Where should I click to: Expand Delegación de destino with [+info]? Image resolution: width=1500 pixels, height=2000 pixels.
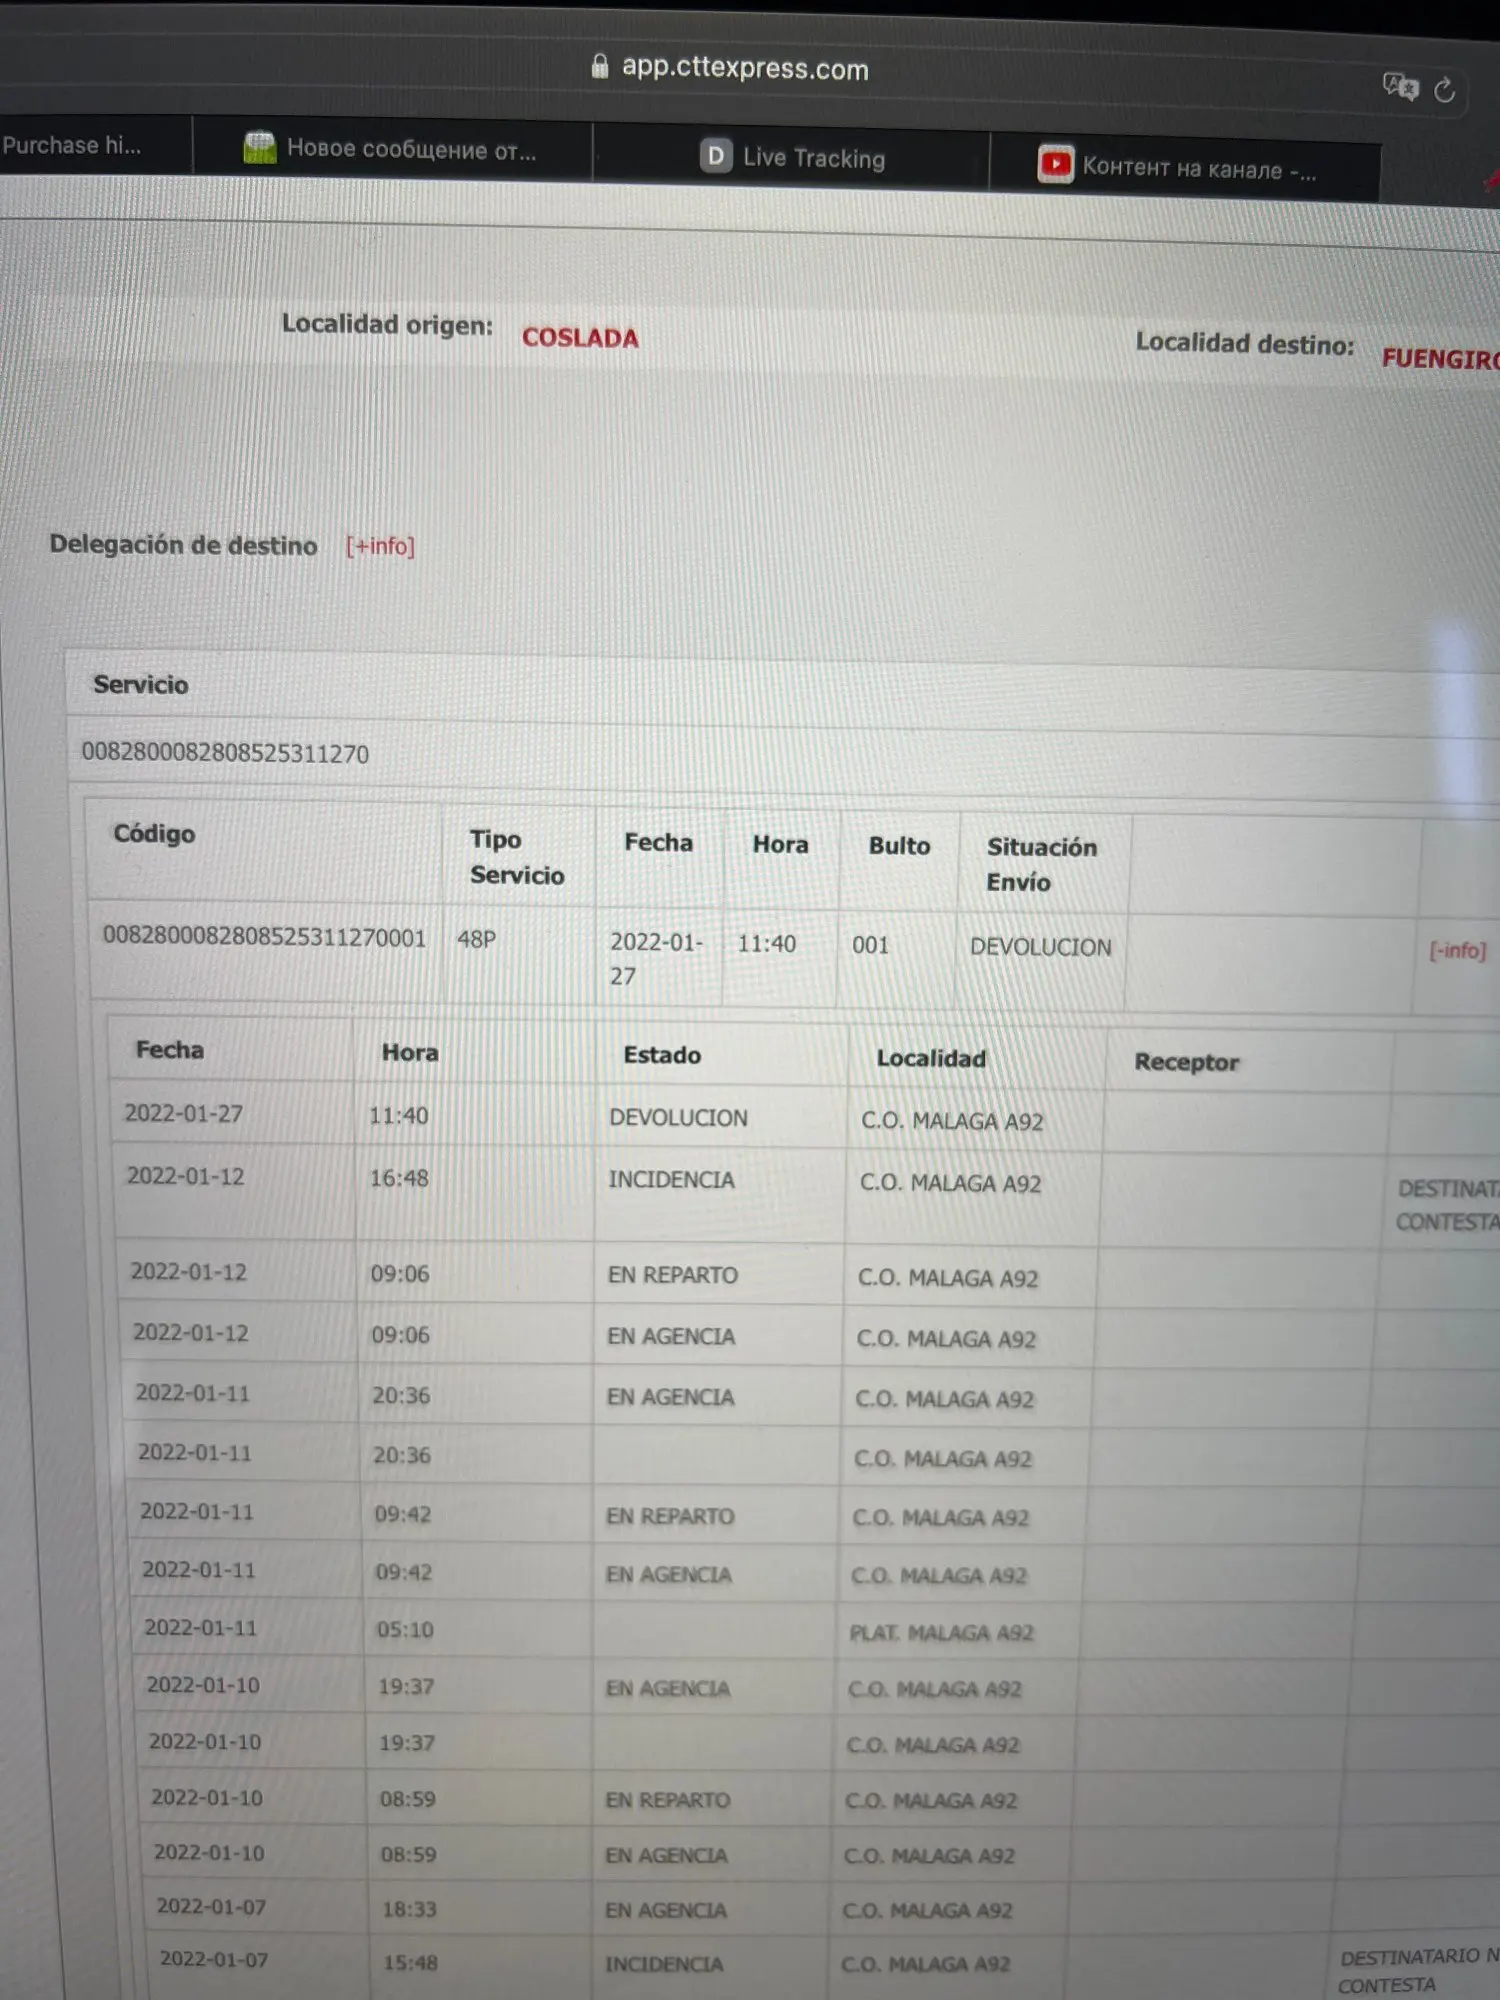click(380, 546)
